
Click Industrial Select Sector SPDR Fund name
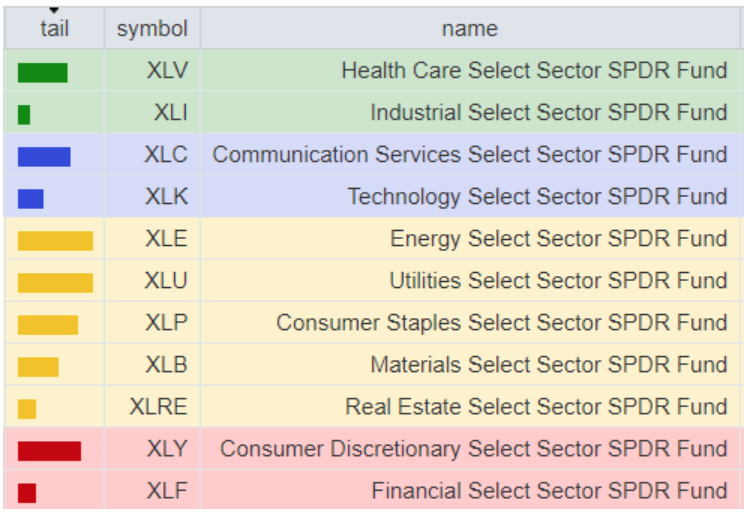click(549, 113)
